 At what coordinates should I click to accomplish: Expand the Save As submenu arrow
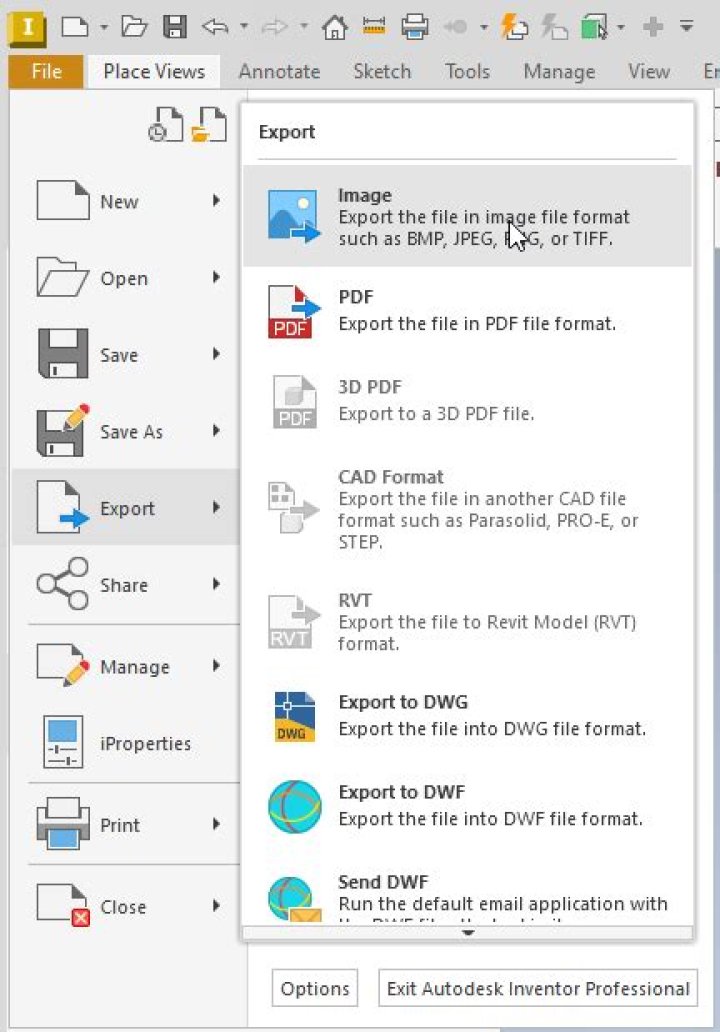point(216,431)
